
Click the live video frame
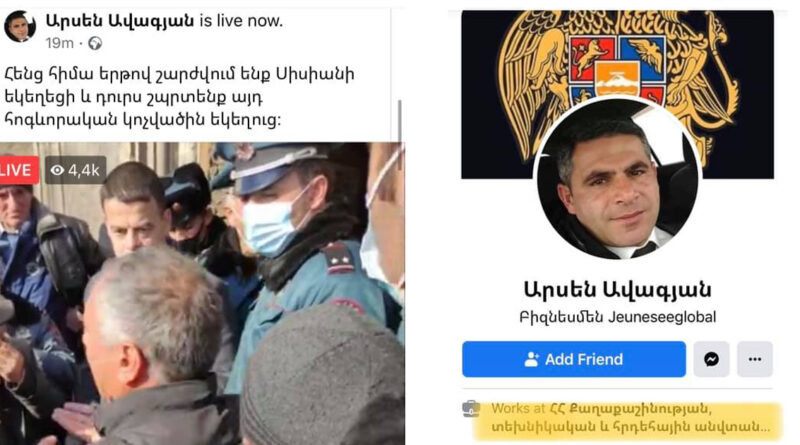coord(202,294)
